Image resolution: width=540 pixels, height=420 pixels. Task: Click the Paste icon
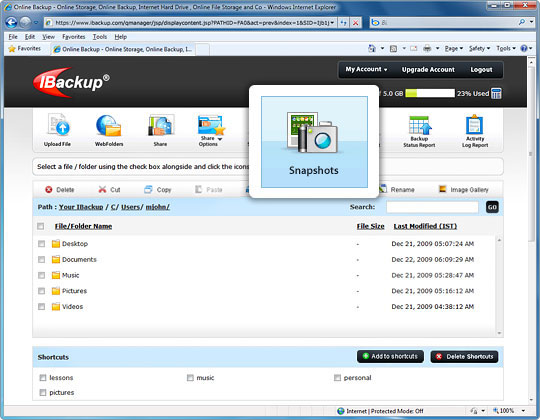(198, 189)
